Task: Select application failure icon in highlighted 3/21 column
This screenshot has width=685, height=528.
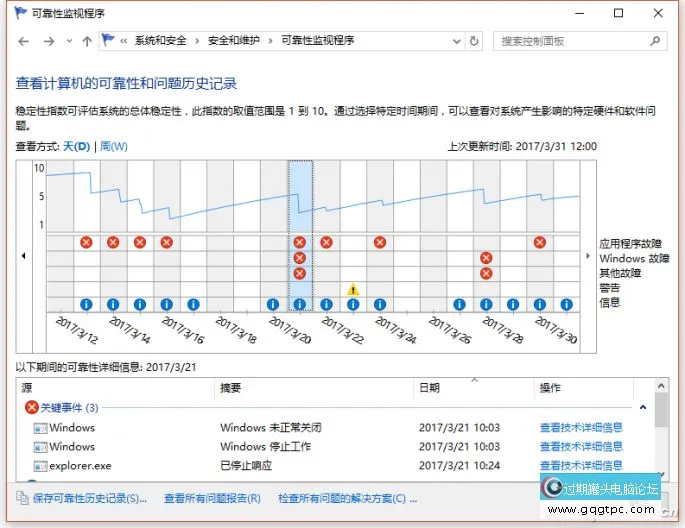Action: (300, 242)
